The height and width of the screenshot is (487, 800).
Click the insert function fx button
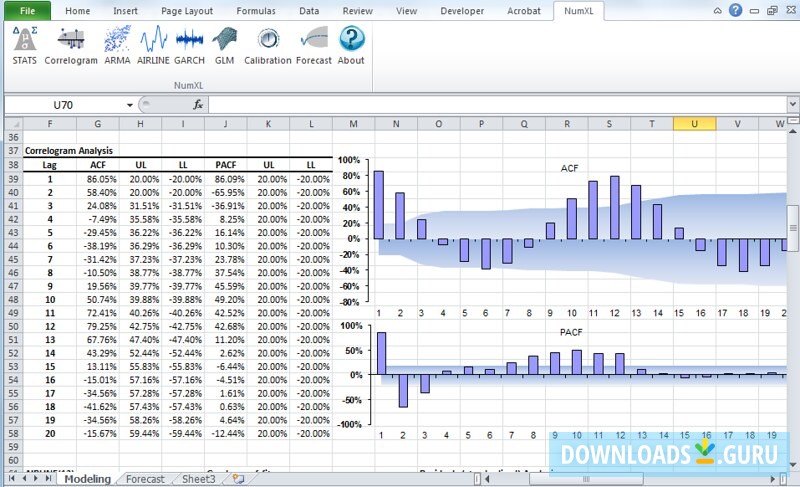(198, 105)
